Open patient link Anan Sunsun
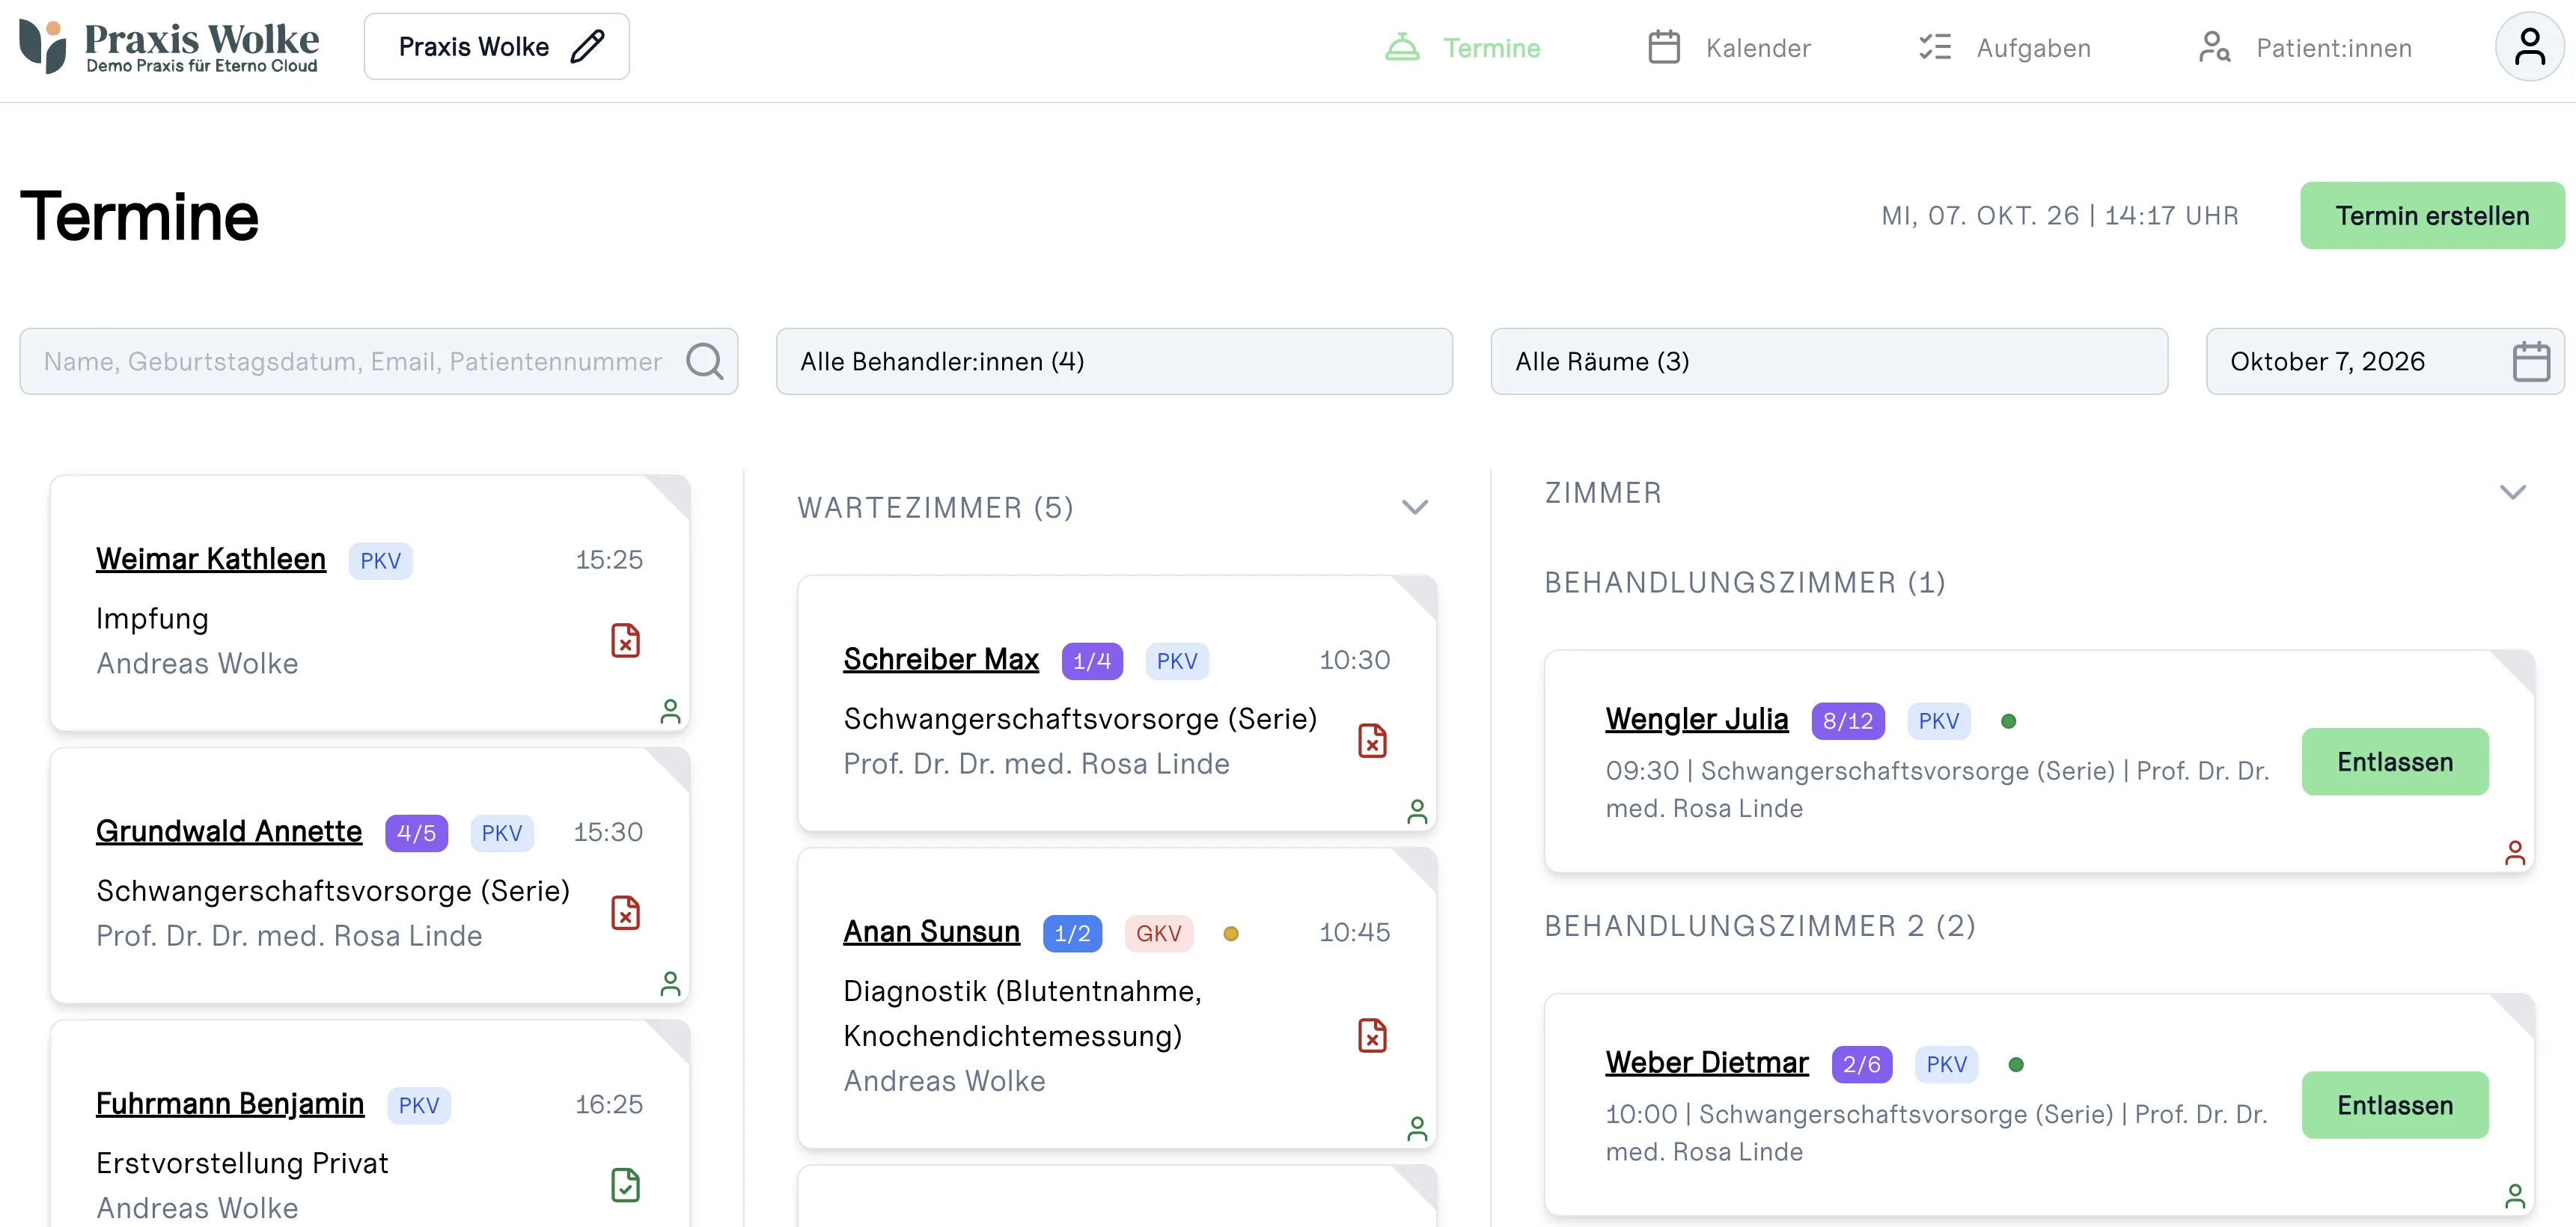Screen dimensions: 2576x1227 point(931,931)
